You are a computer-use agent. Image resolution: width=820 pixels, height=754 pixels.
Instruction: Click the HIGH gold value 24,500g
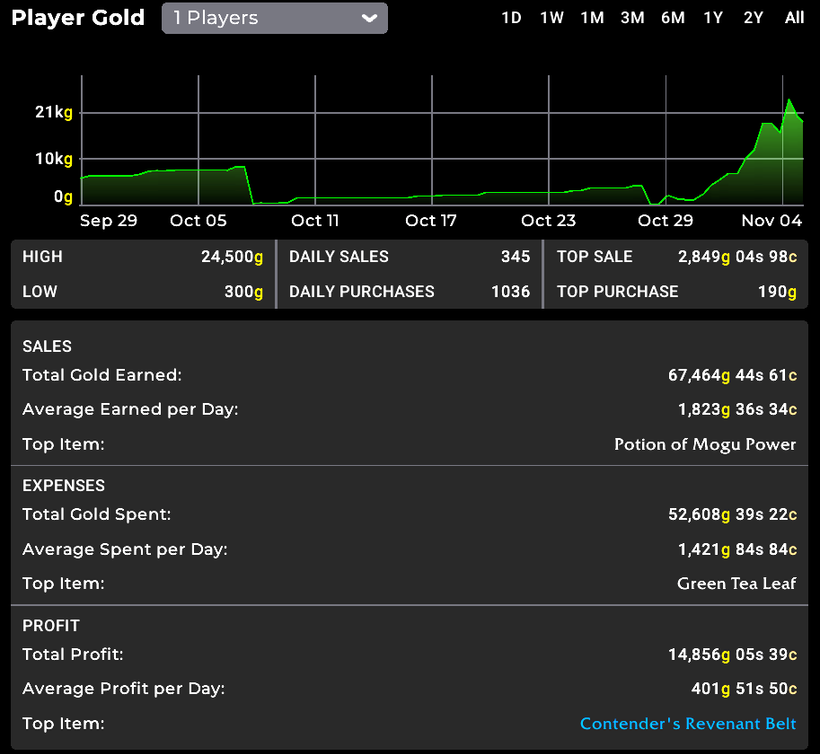point(232,257)
